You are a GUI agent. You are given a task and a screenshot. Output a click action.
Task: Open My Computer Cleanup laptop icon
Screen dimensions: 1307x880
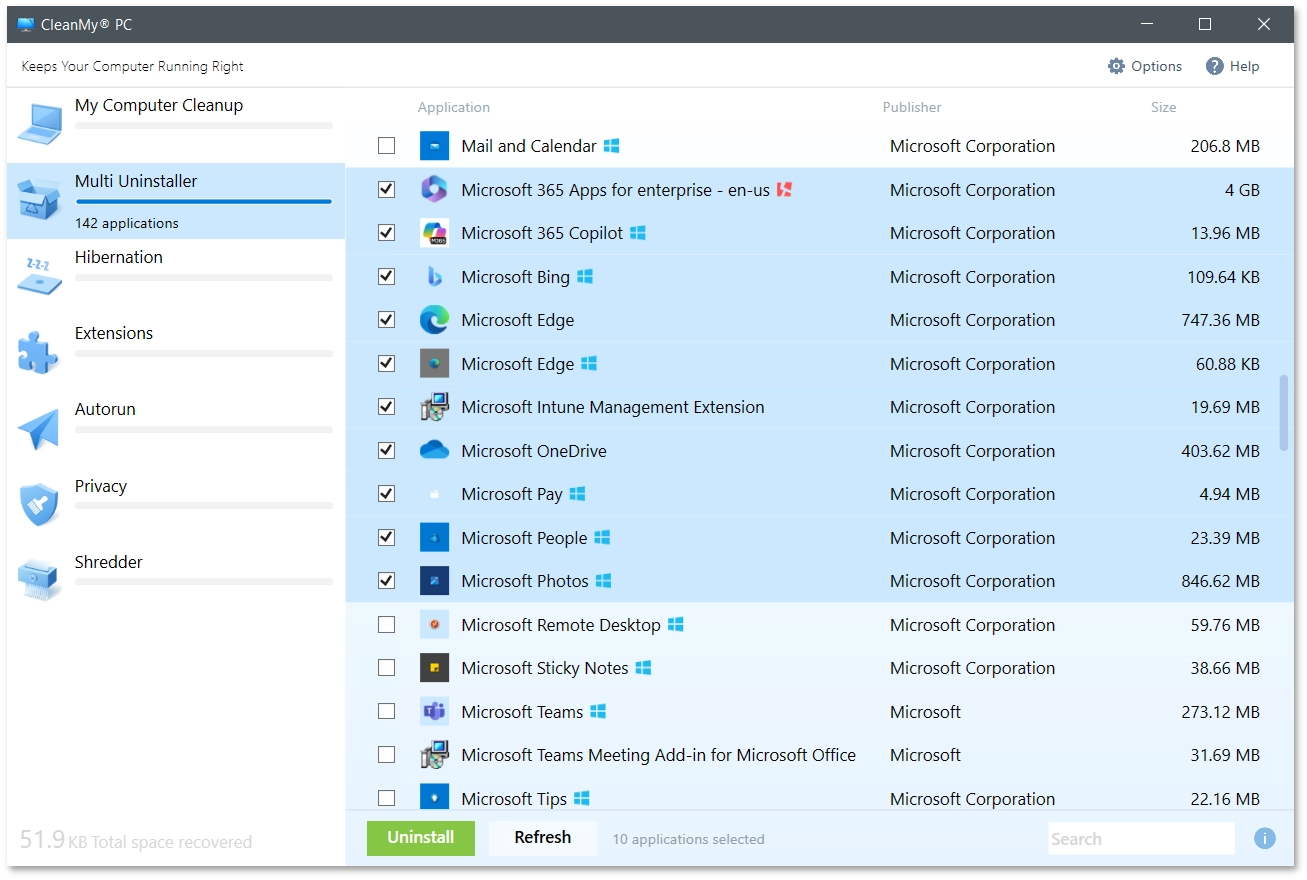point(39,125)
